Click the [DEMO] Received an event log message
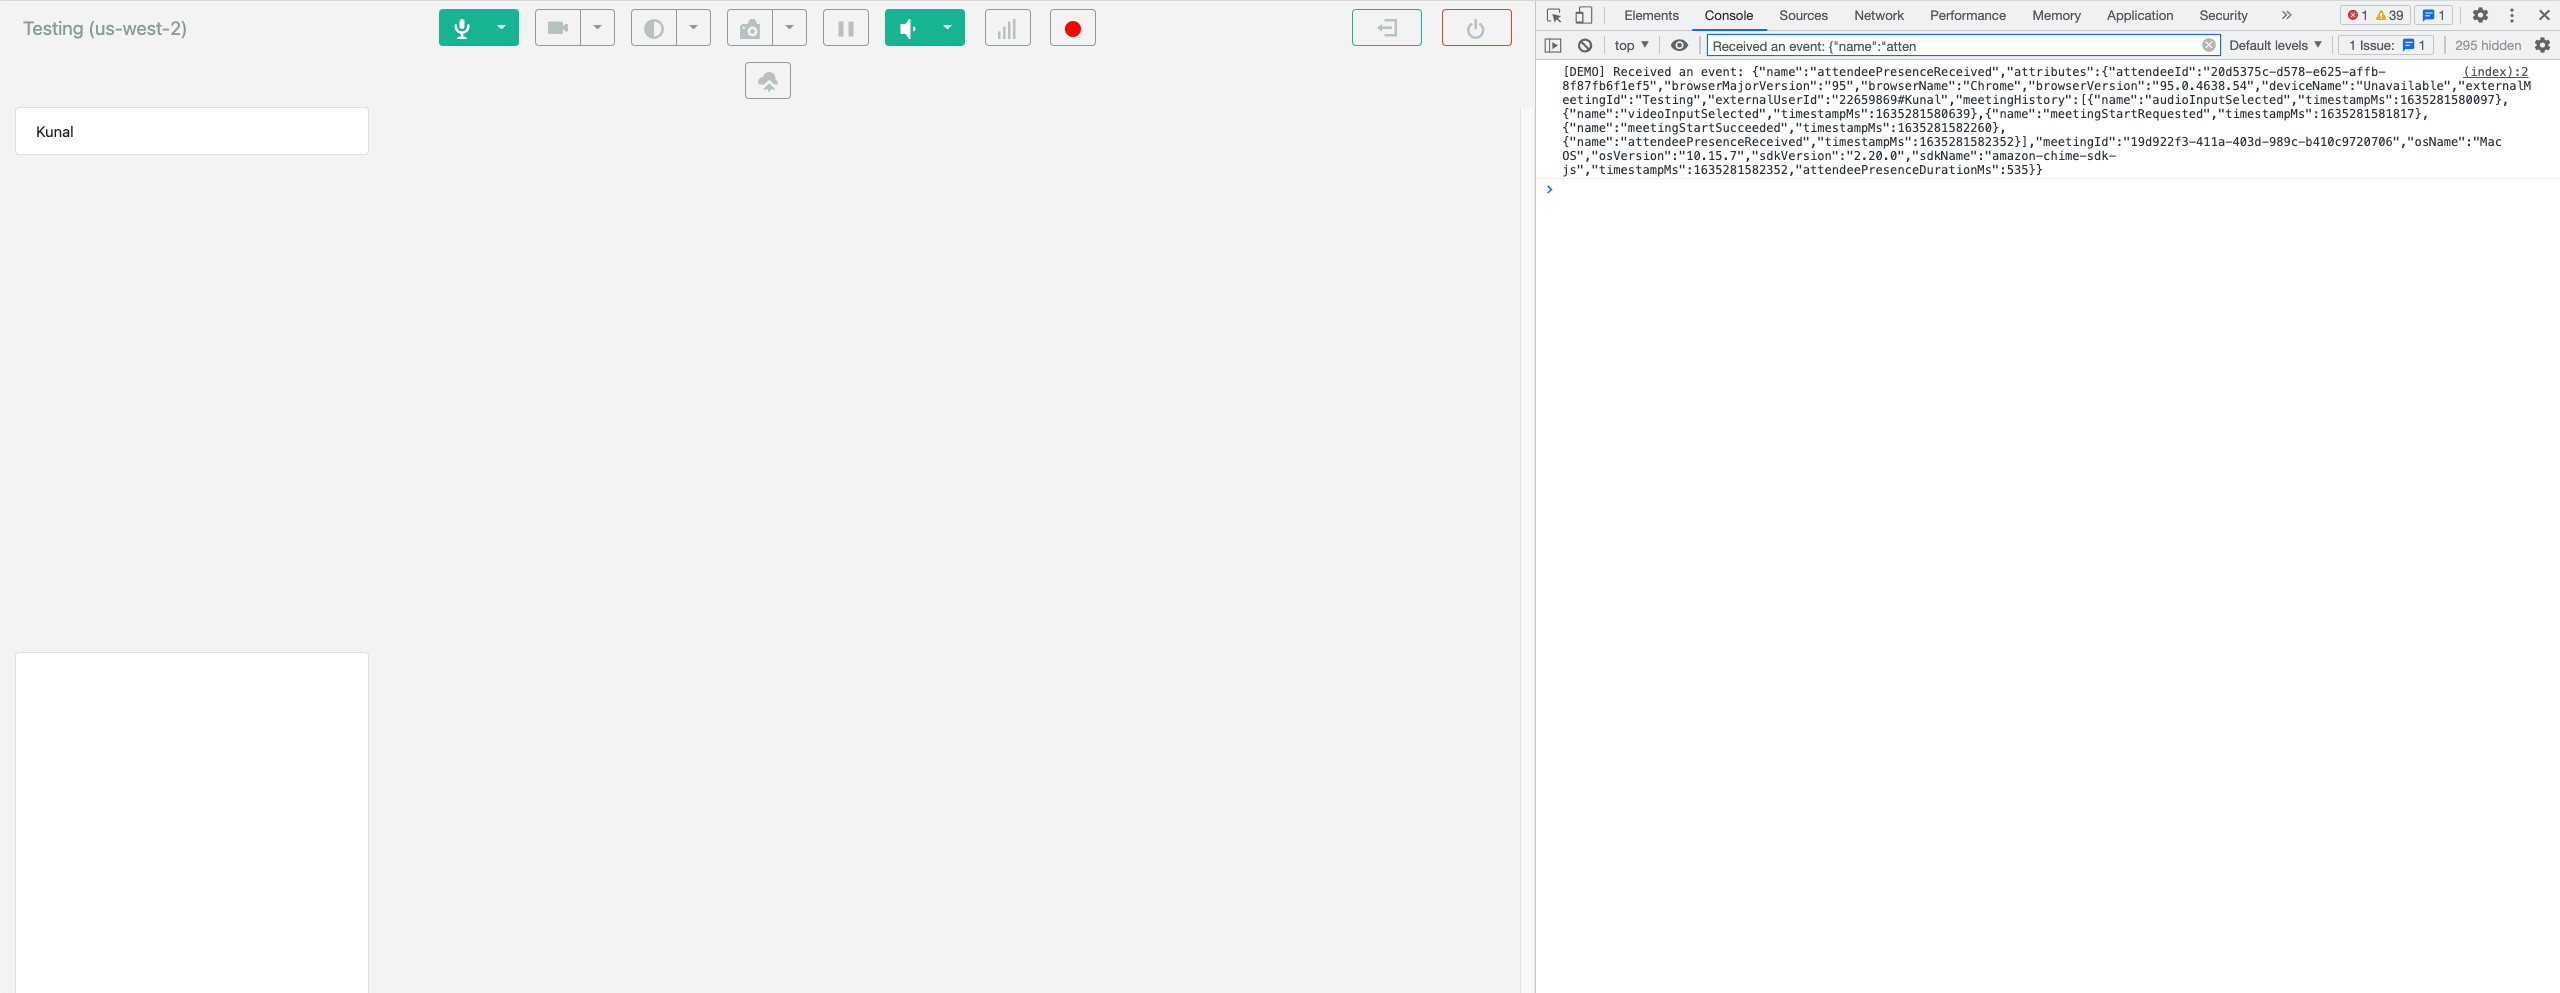Screen dimensions: 2560x993 (2046, 121)
